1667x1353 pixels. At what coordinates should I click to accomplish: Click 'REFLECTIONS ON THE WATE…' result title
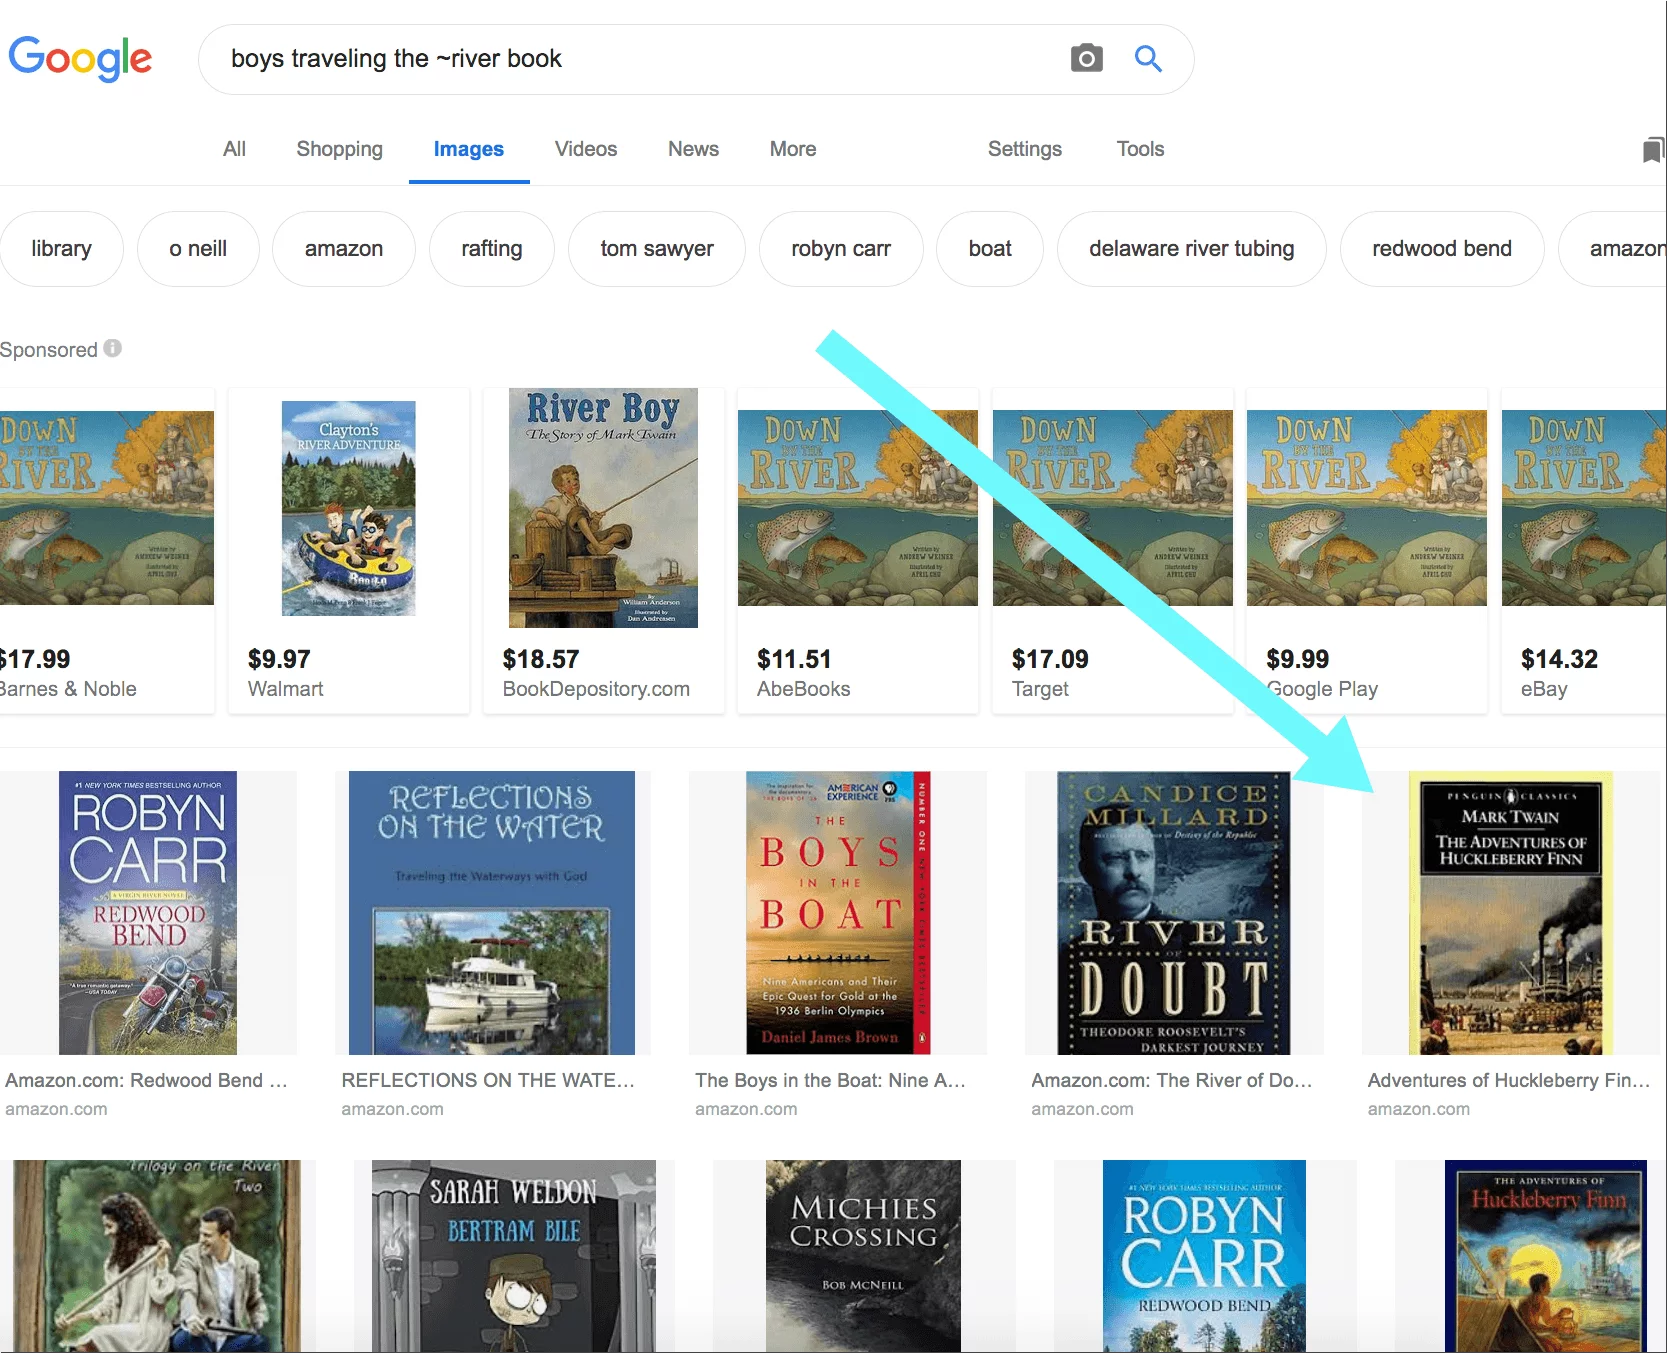click(488, 1080)
